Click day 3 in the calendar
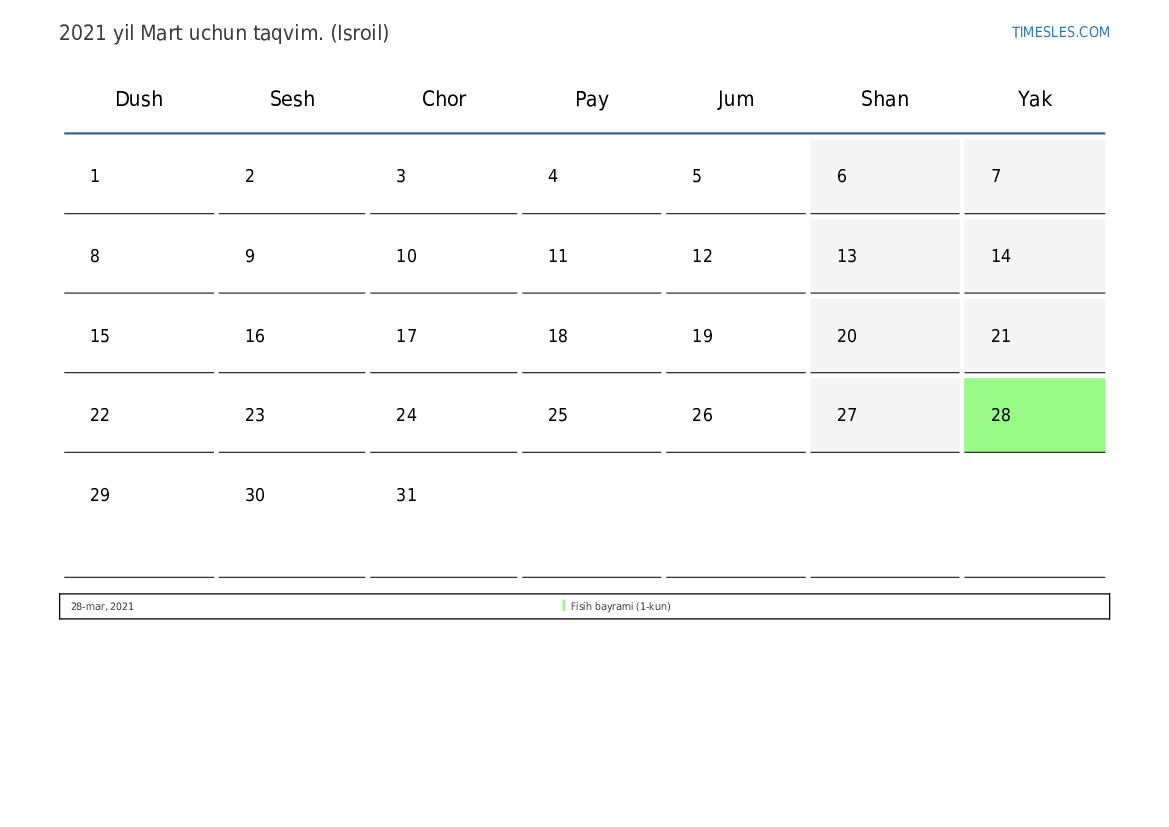The image size is (1169, 827). click(444, 176)
